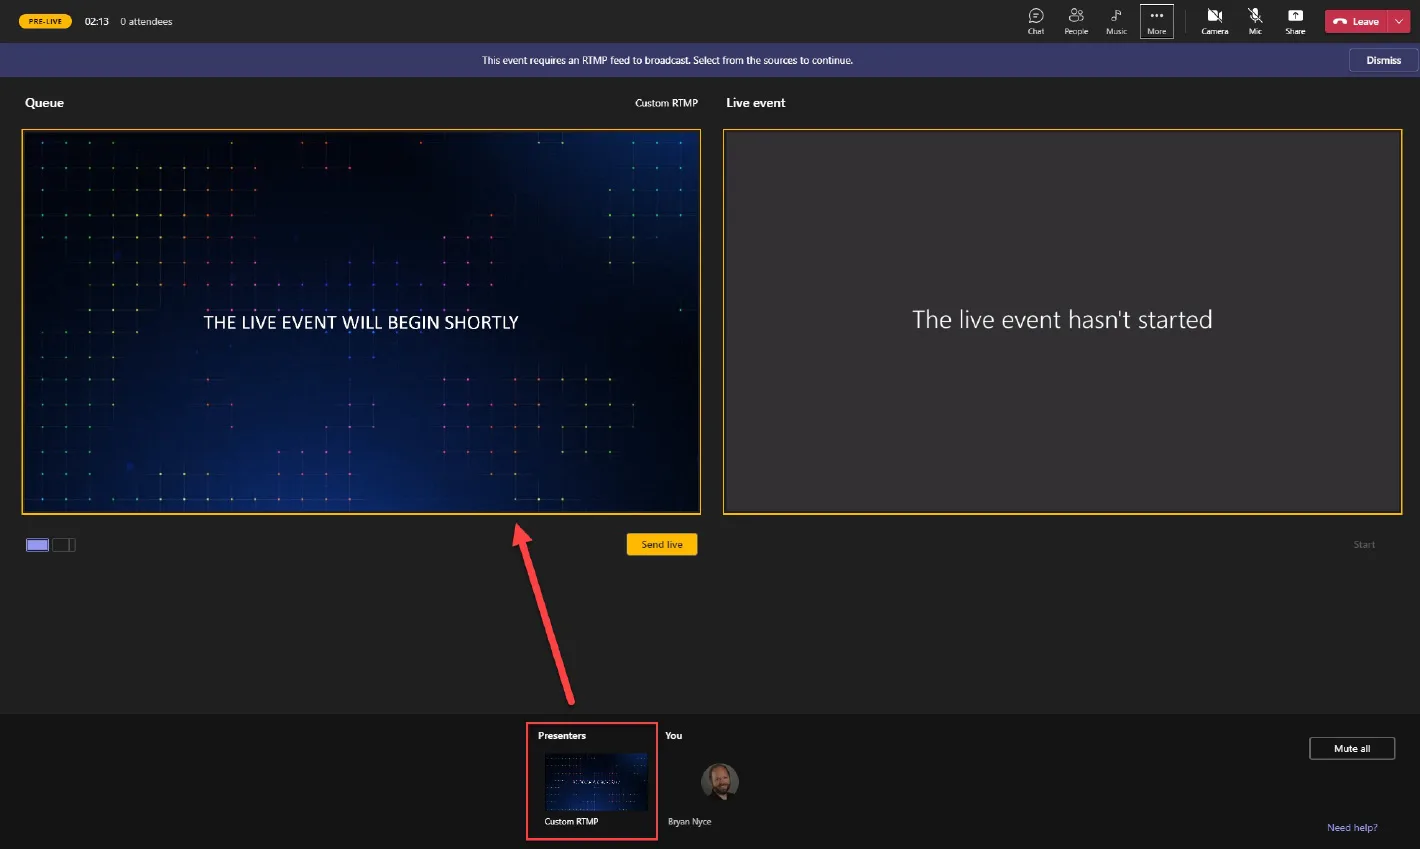Click the Live event heading

[756, 103]
